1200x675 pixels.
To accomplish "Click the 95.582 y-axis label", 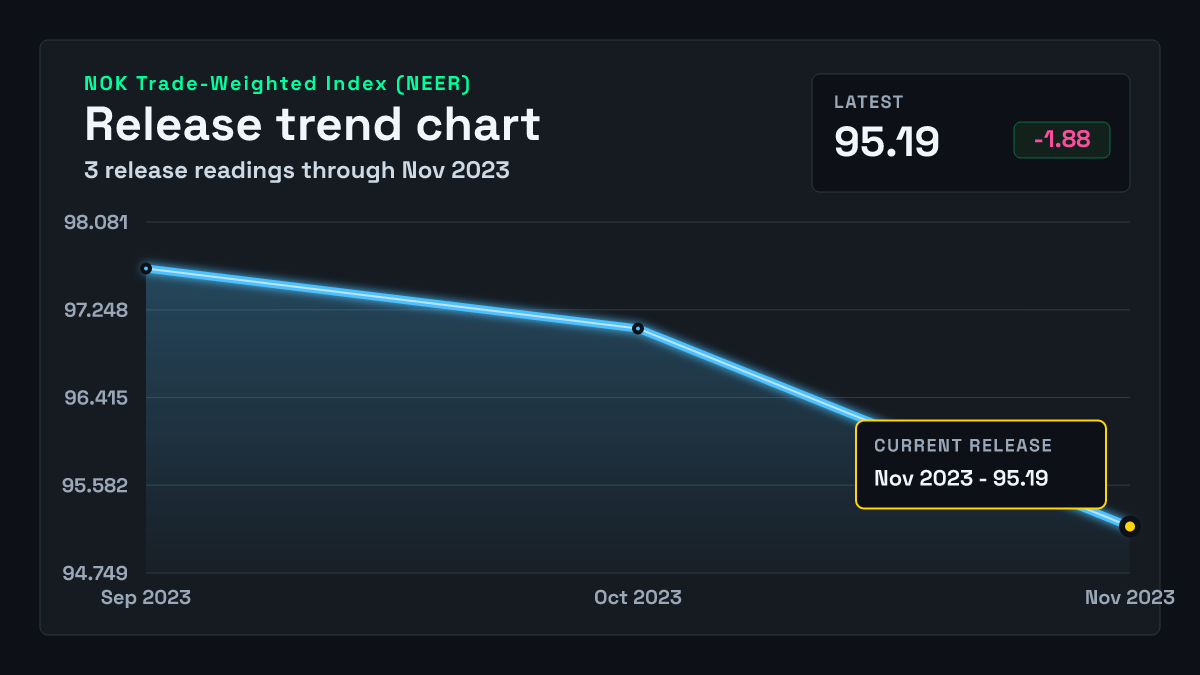I will pos(96,486).
